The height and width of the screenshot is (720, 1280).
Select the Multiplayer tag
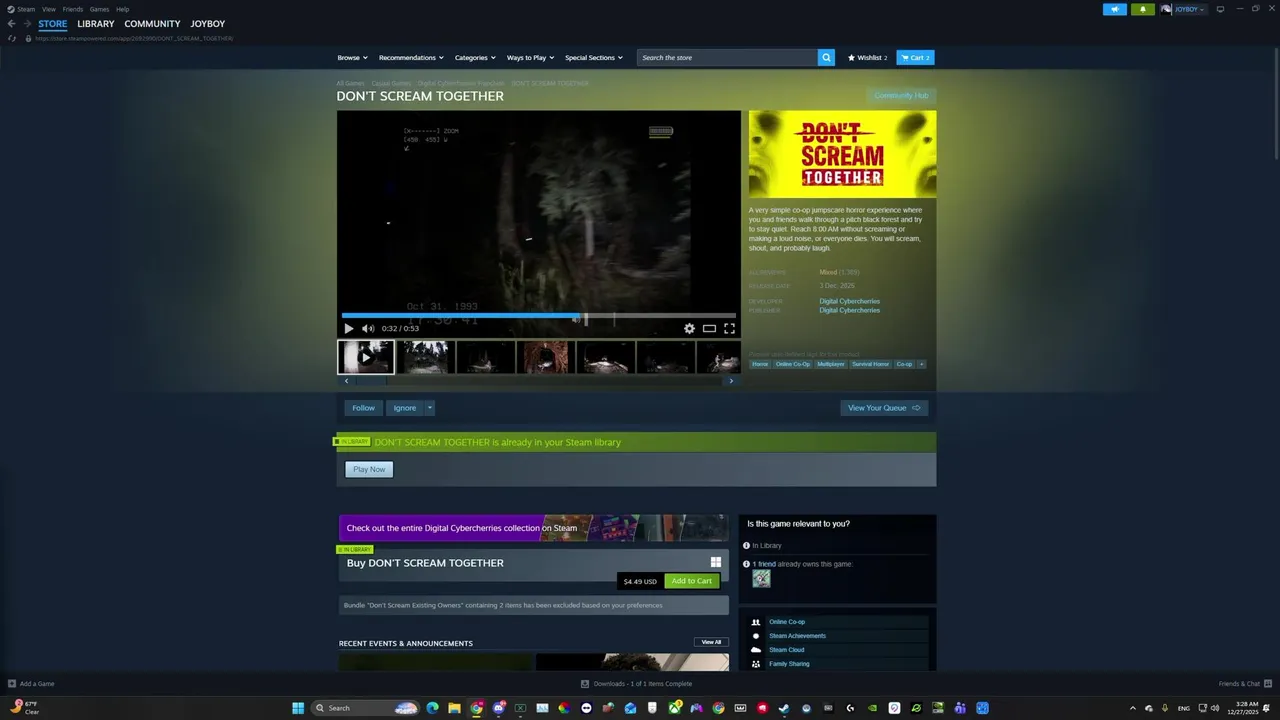[831, 364]
